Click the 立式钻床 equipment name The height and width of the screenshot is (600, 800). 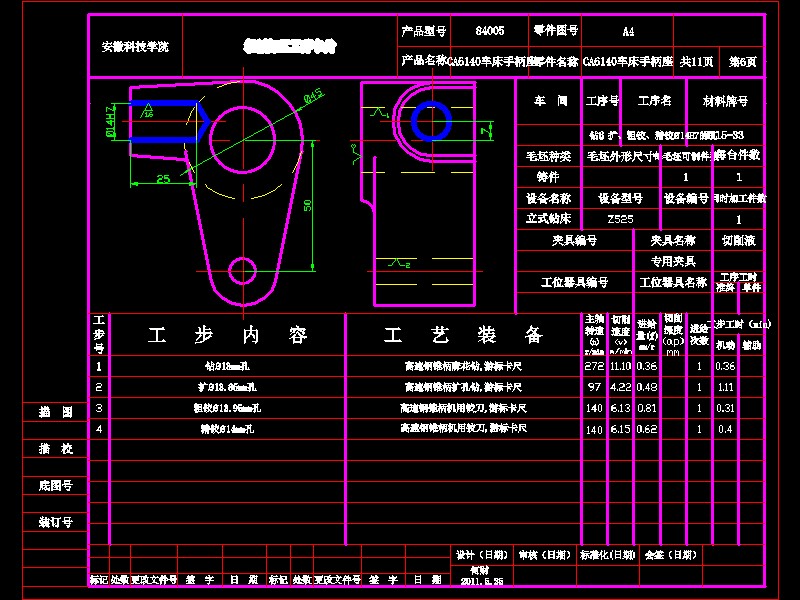pos(548,219)
